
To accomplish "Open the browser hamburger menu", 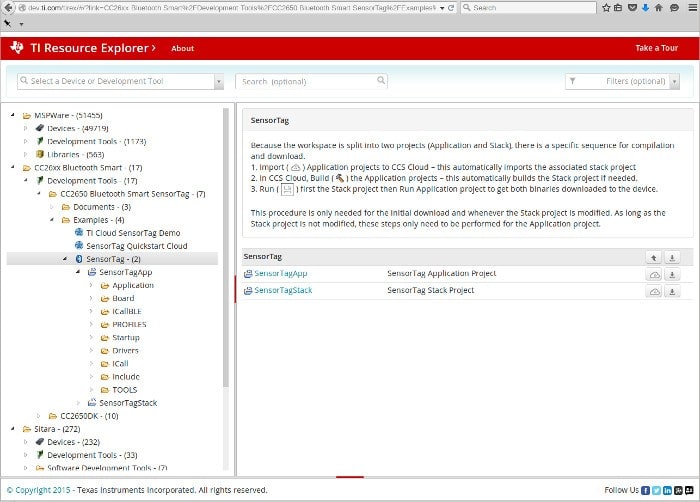I will [692, 8].
